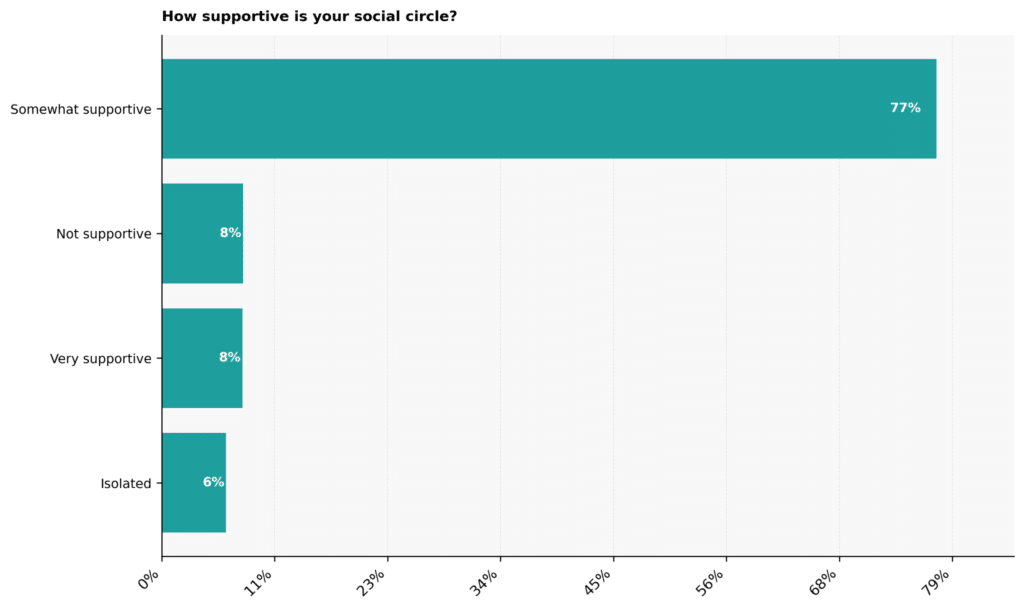Click the 8% label on Not supportive bar
1024x609 pixels.
(231, 232)
